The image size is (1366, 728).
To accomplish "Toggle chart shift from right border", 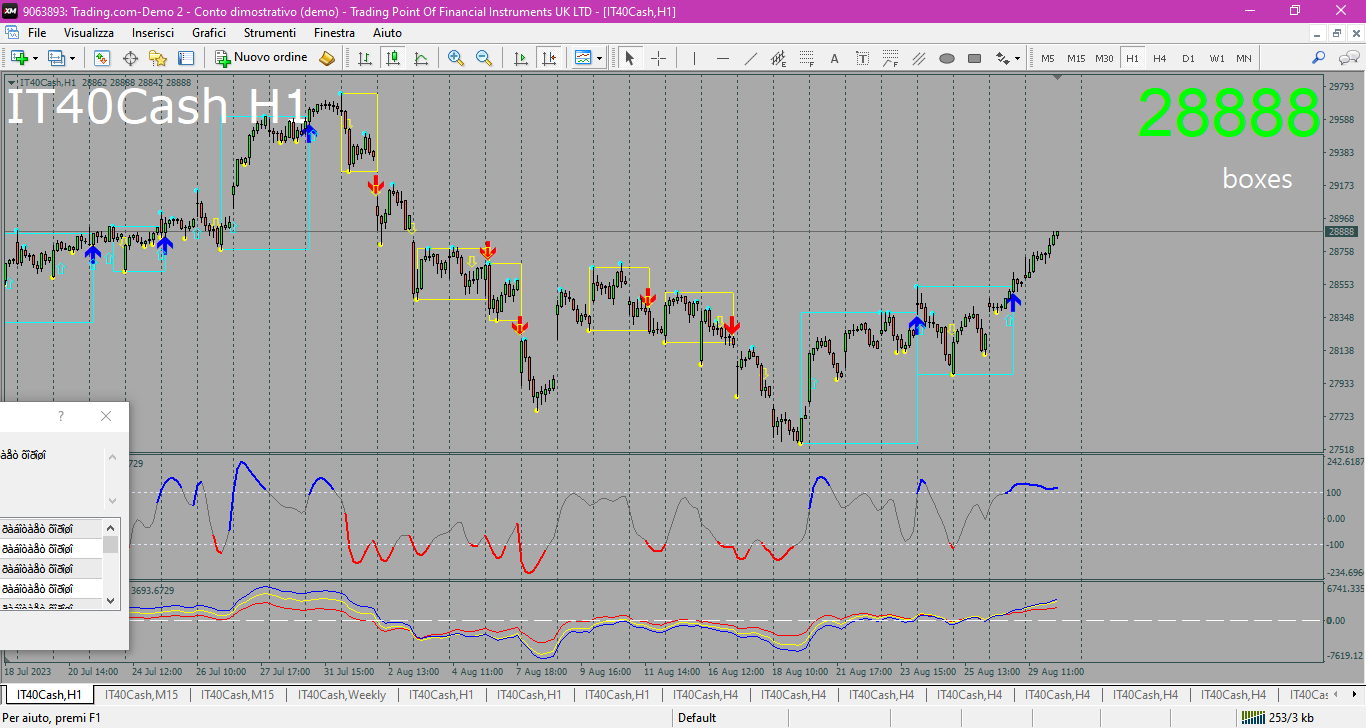I will [548, 58].
